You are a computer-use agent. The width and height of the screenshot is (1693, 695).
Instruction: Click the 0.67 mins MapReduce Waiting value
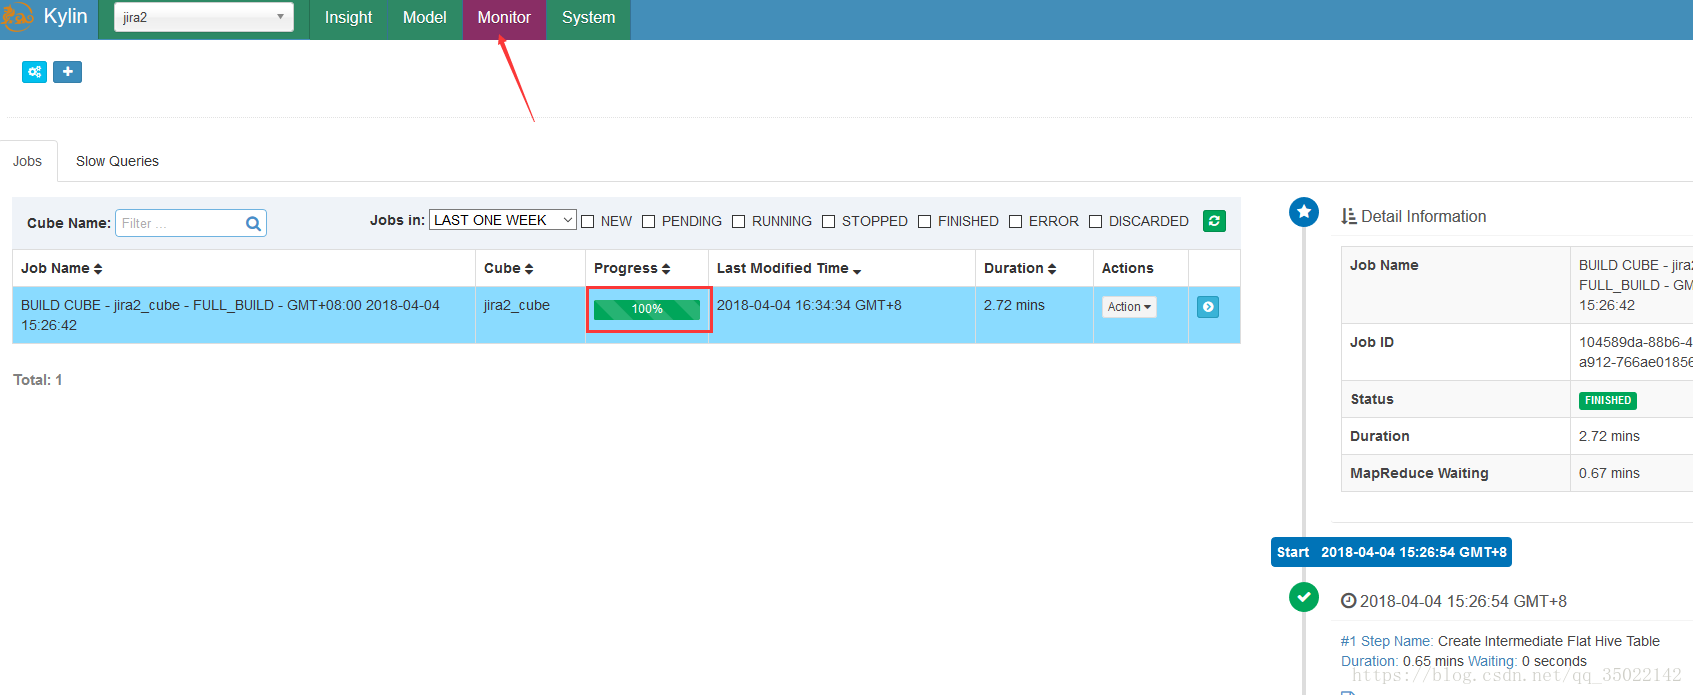pos(1609,473)
